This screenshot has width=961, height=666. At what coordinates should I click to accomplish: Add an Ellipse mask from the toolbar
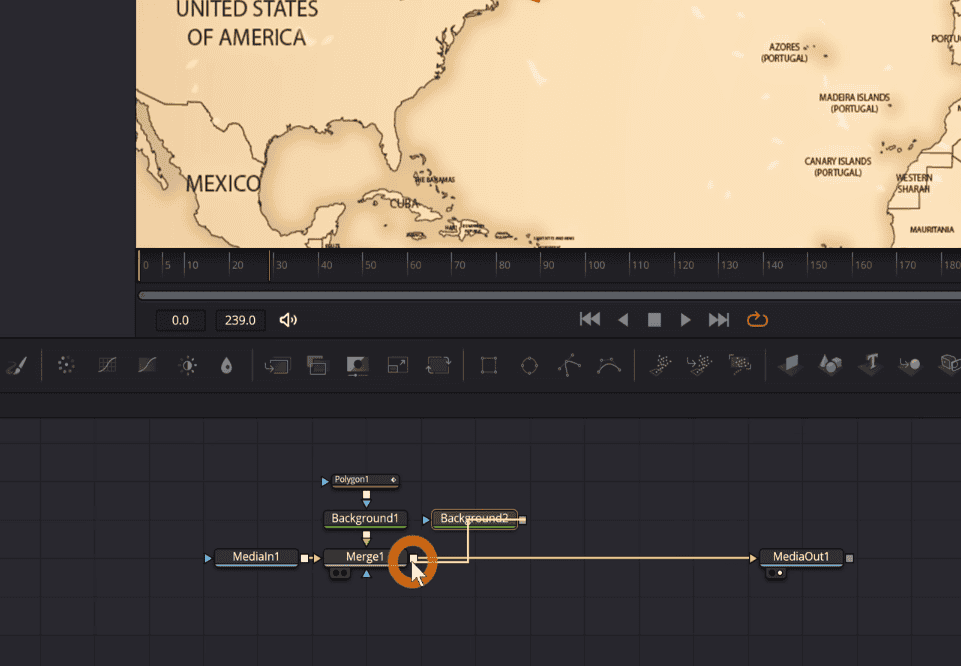point(529,366)
